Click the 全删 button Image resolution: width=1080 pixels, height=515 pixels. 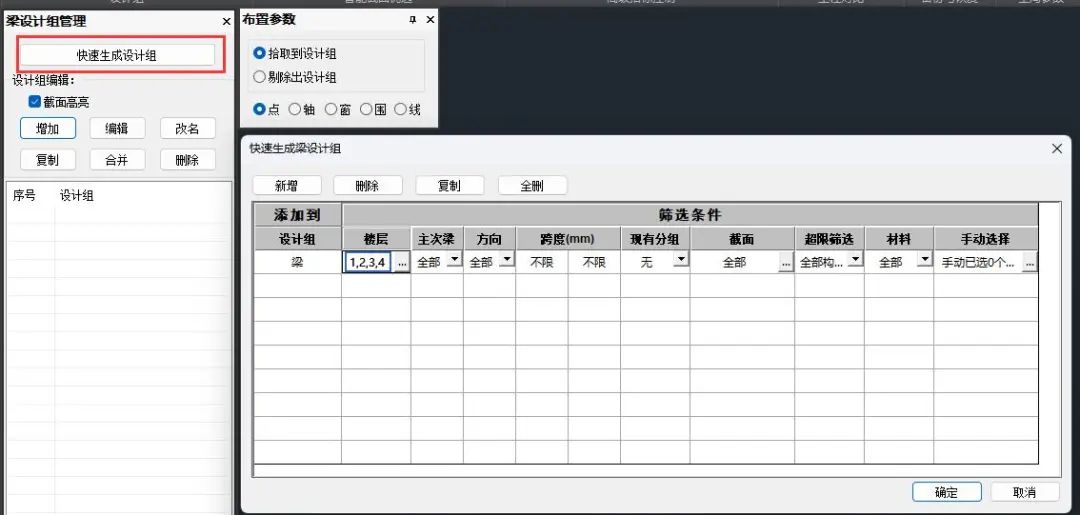coord(532,185)
